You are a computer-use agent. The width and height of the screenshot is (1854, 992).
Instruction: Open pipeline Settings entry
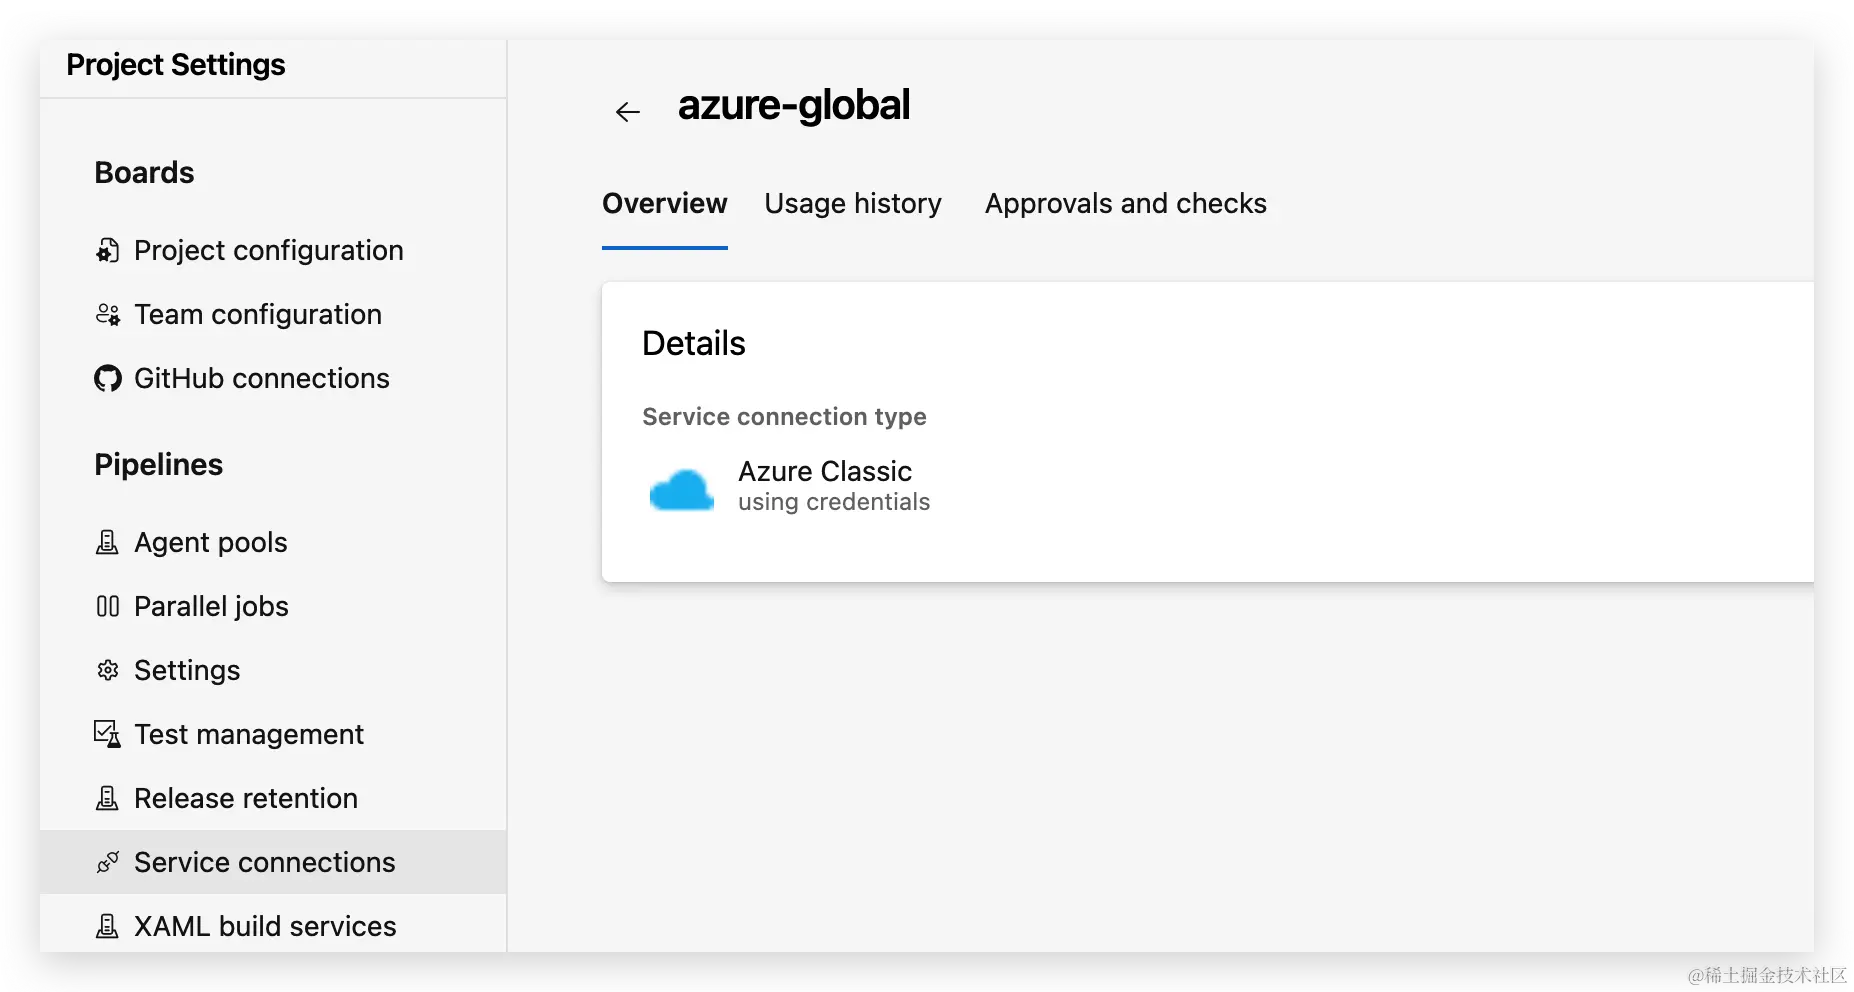point(187,670)
